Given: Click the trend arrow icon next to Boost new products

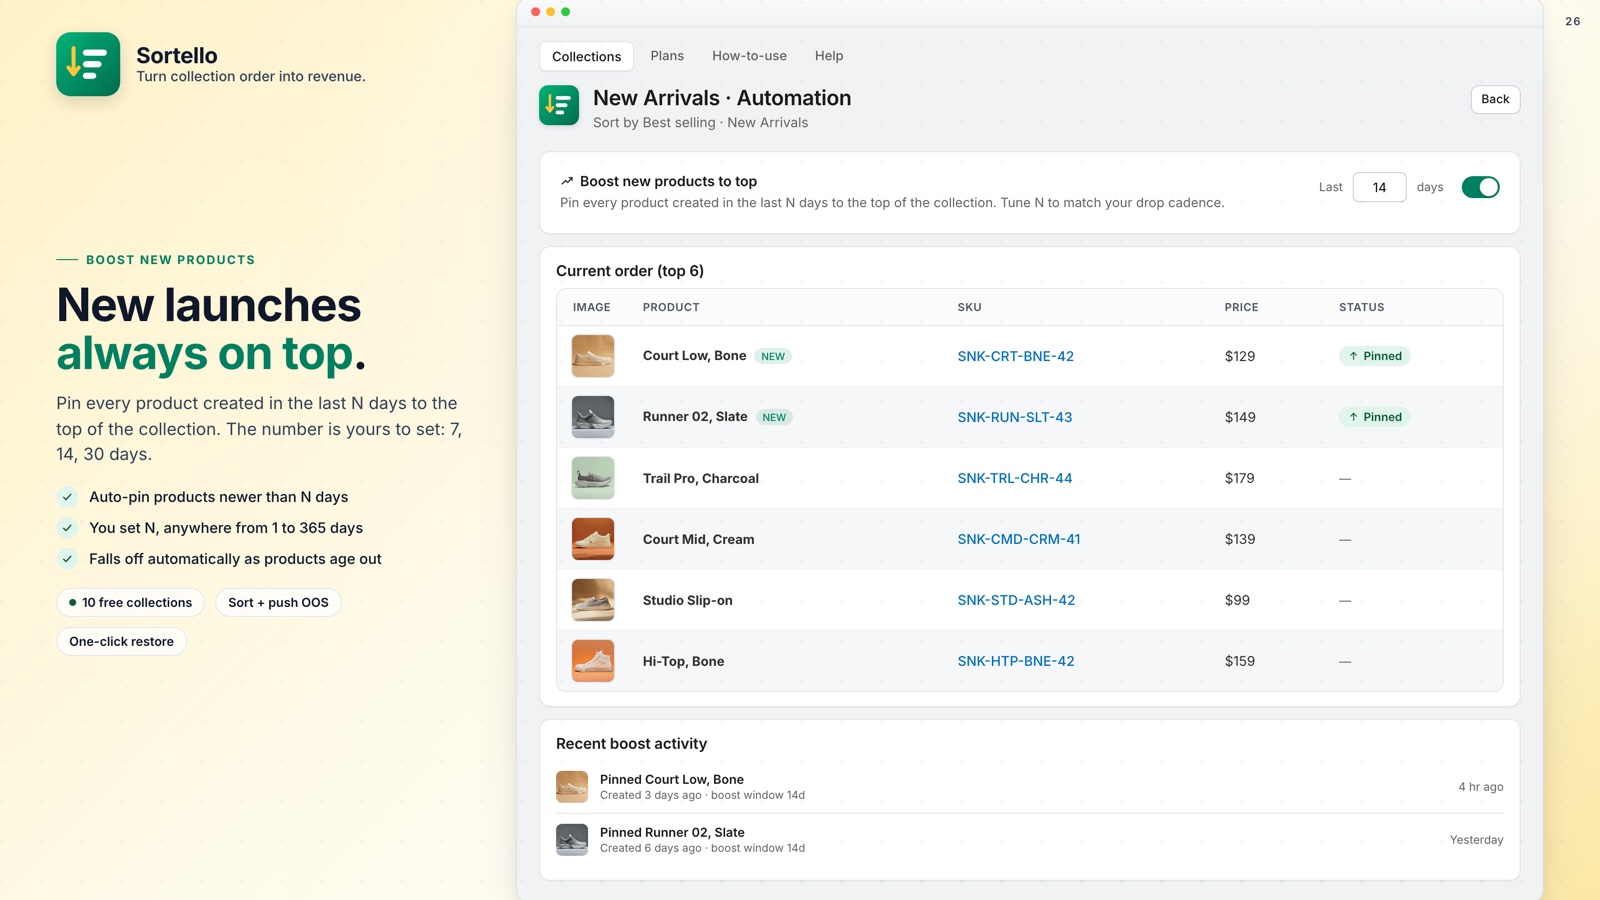Looking at the screenshot, I should click(567, 181).
